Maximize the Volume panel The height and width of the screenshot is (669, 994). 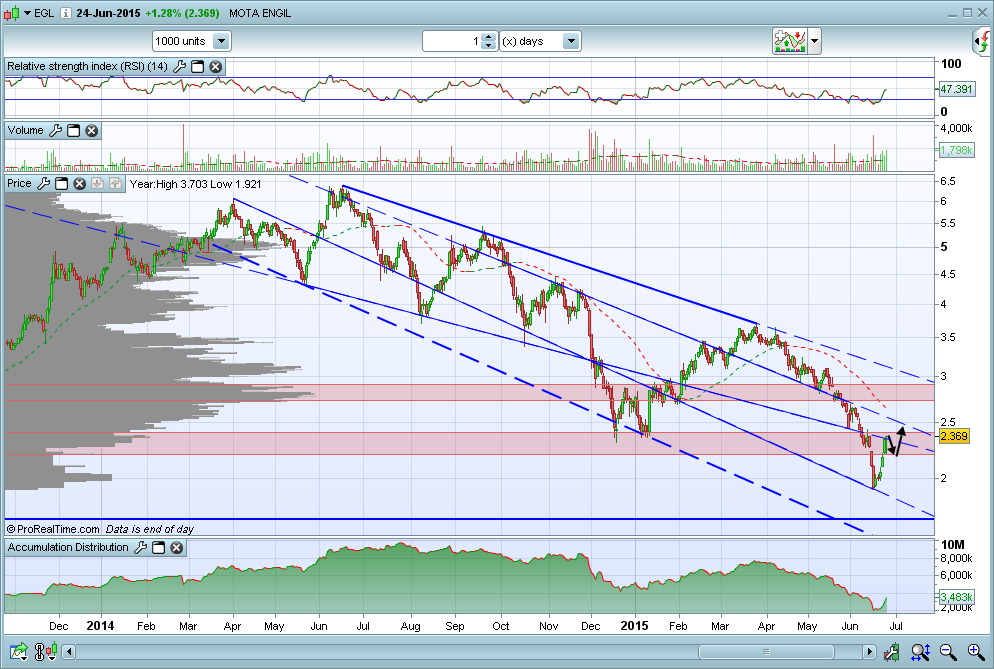pos(74,131)
